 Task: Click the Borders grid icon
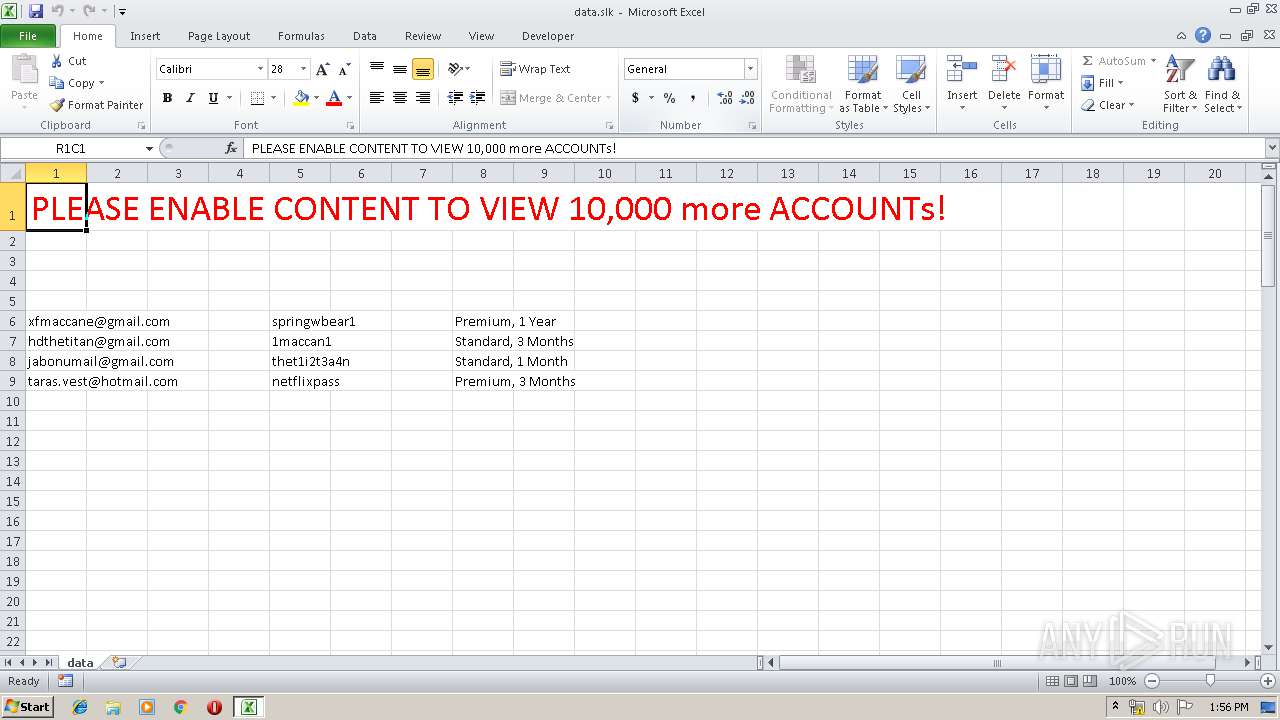[x=257, y=98]
